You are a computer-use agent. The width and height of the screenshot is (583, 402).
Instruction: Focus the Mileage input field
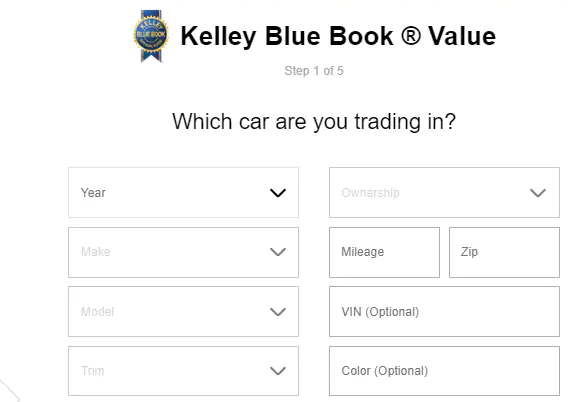(384, 252)
